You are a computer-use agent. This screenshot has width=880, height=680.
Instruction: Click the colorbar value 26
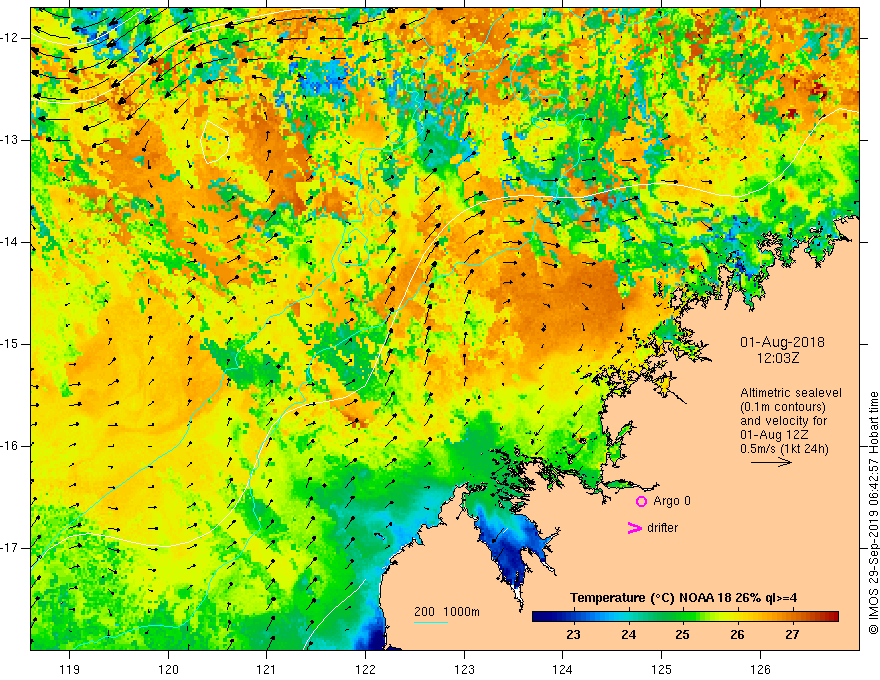(737, 635)
